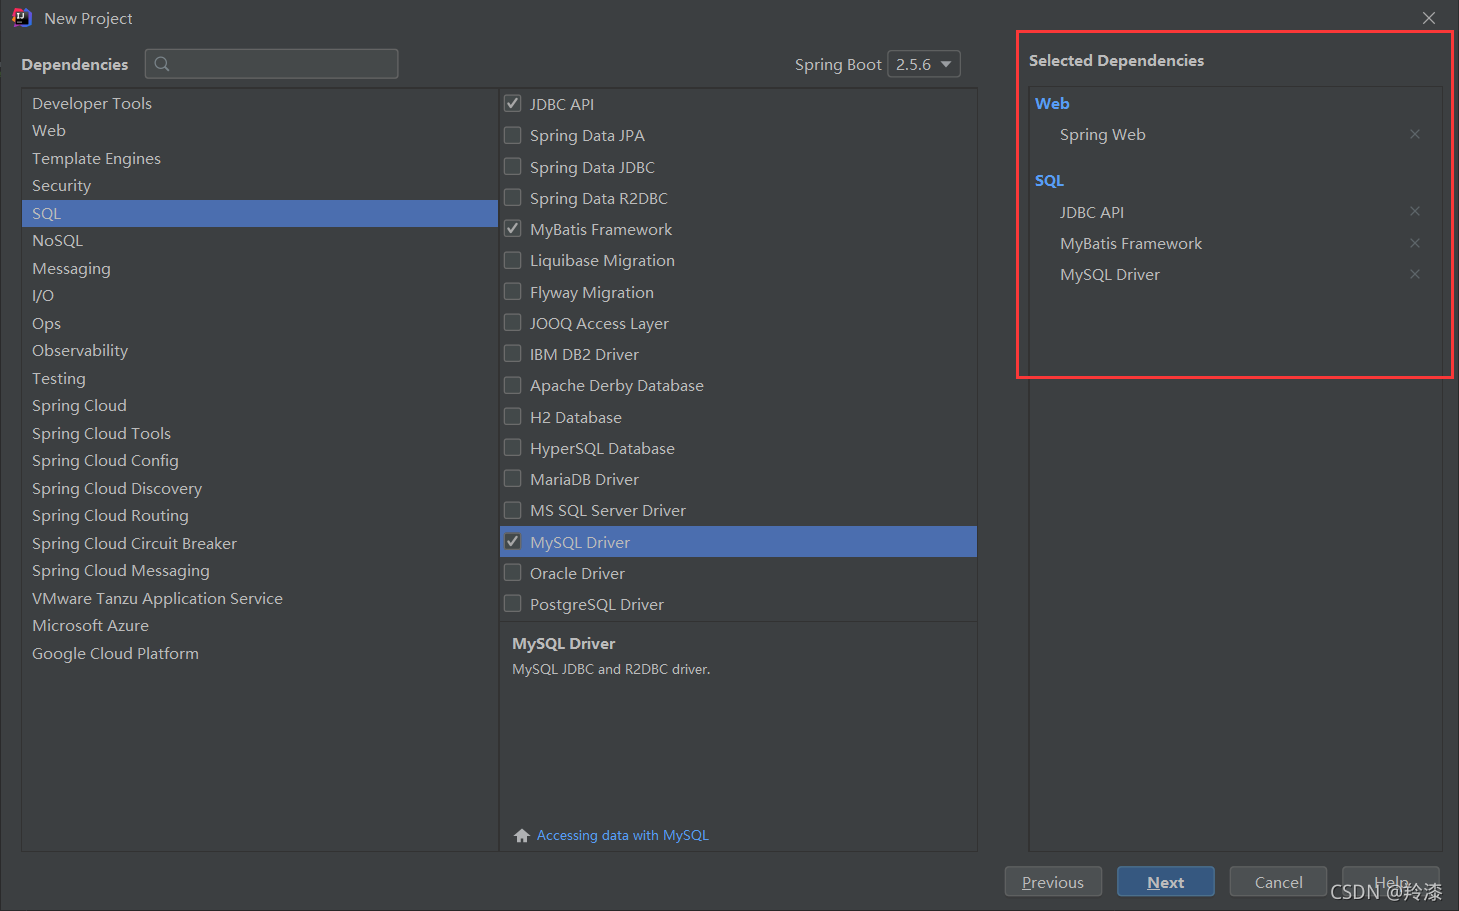Open the Spring Boot version dropdown
Image resolution: width=1459 pixels, height=911 pixels.
[924, 64]
